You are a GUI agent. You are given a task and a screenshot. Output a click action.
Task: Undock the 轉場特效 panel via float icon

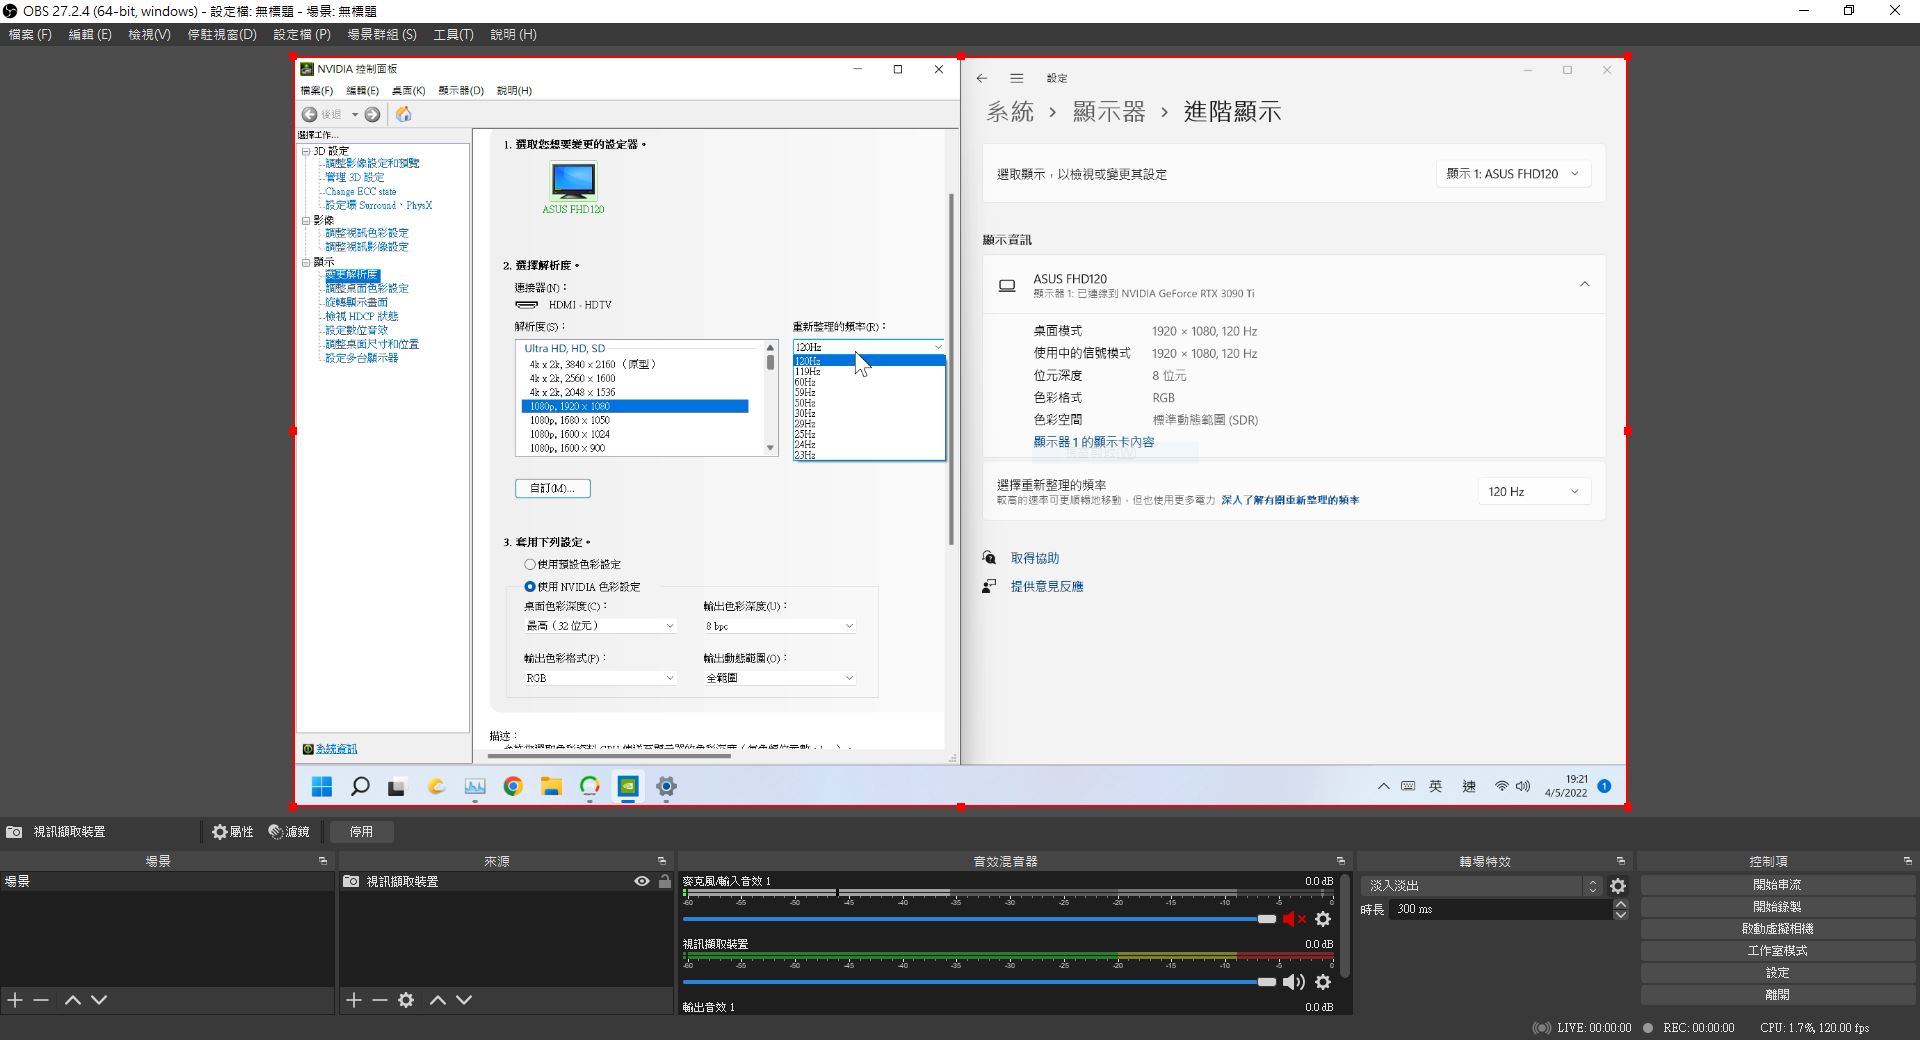[x=1621, y=861]
